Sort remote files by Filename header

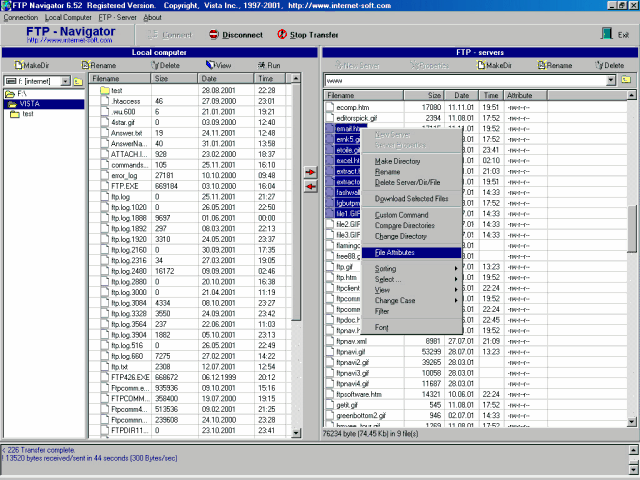pyautogui.click(x=364, y=96)
